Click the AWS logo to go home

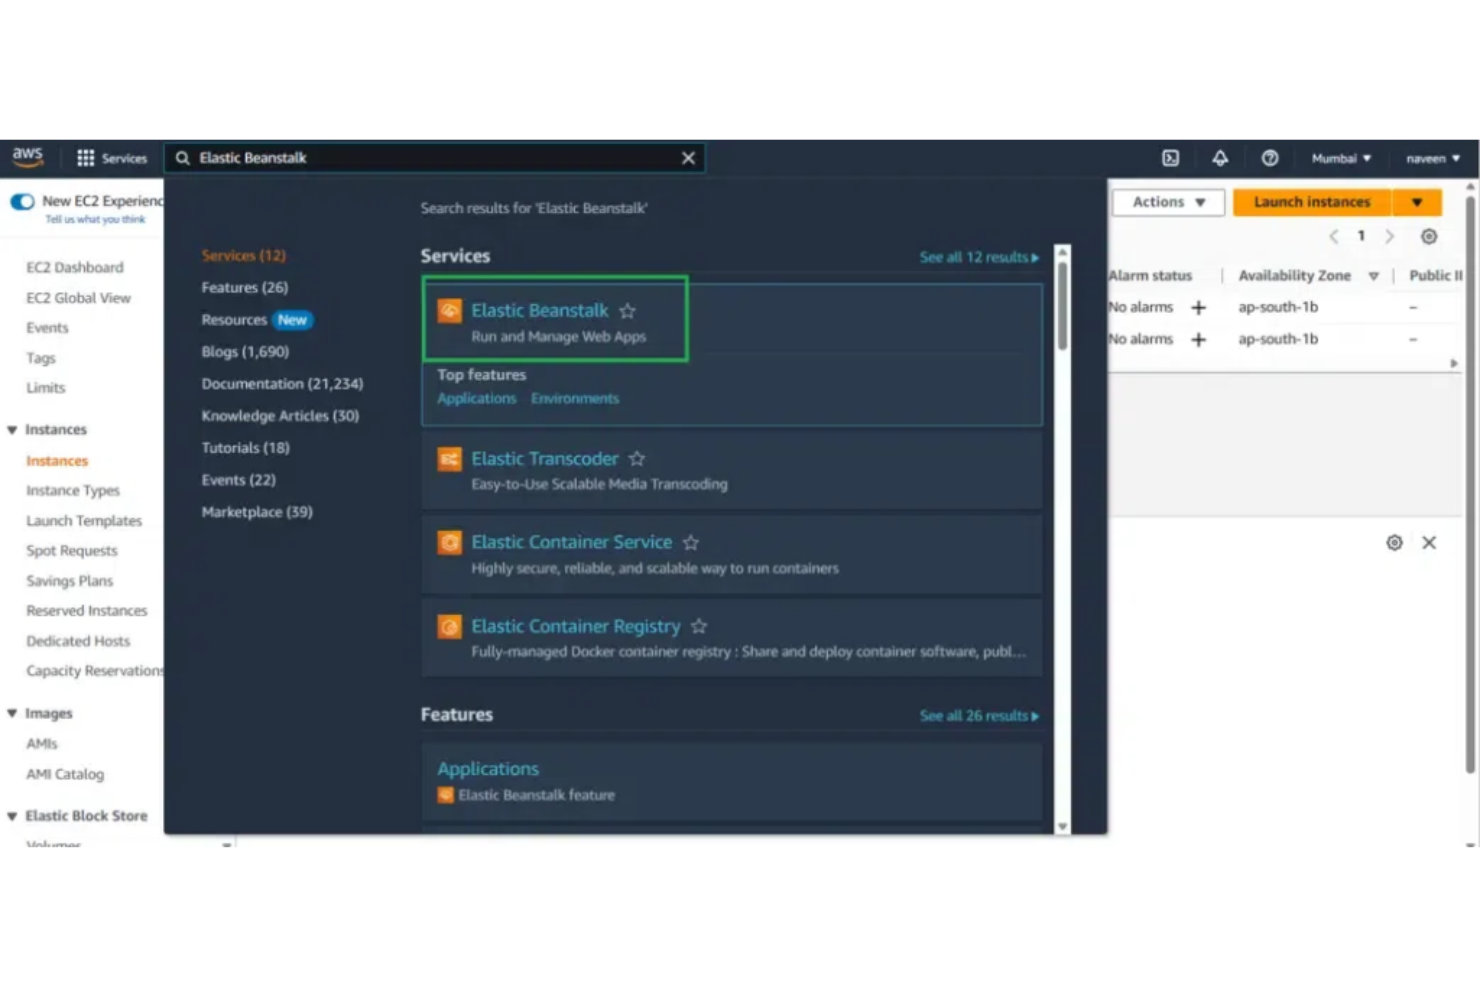[28, 156]
